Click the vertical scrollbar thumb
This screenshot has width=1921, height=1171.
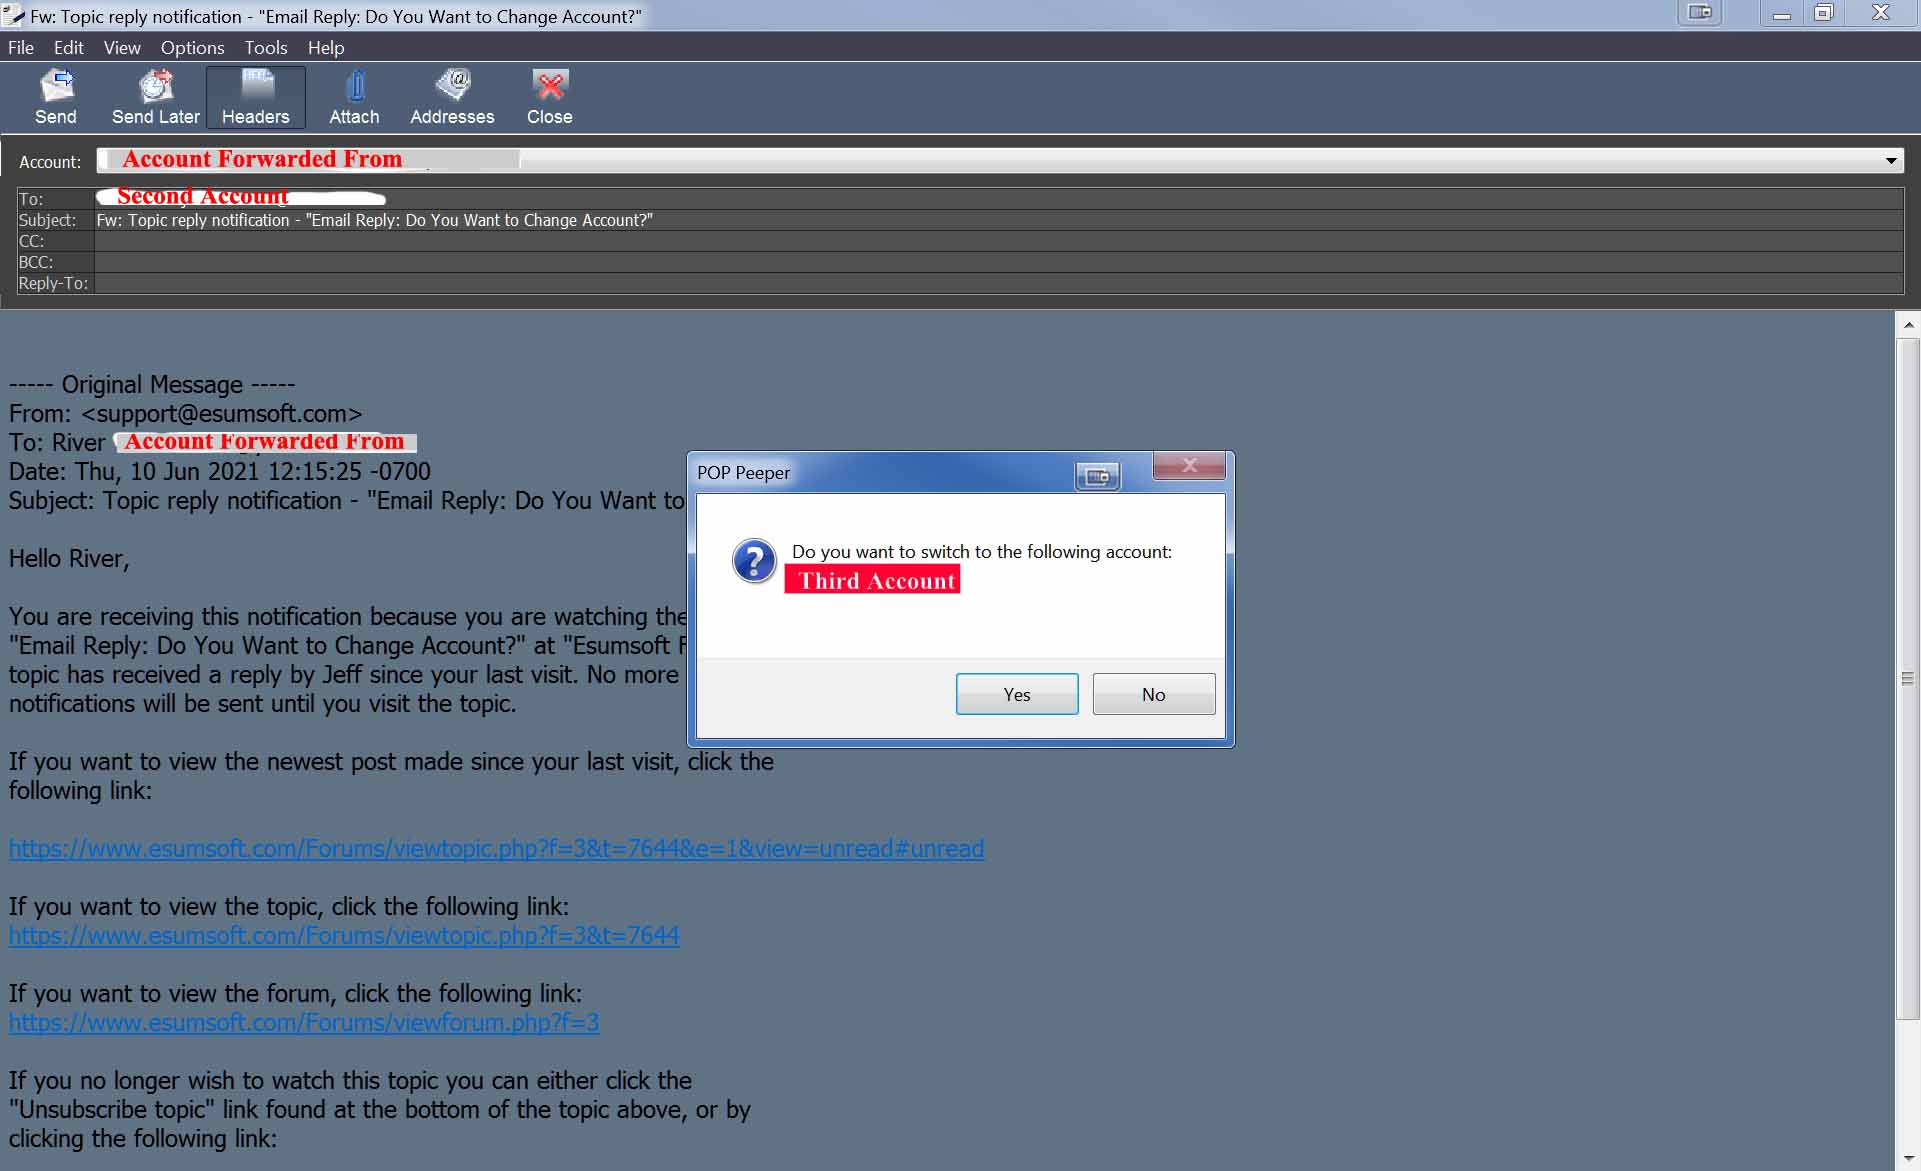(x=1908, y=679)
